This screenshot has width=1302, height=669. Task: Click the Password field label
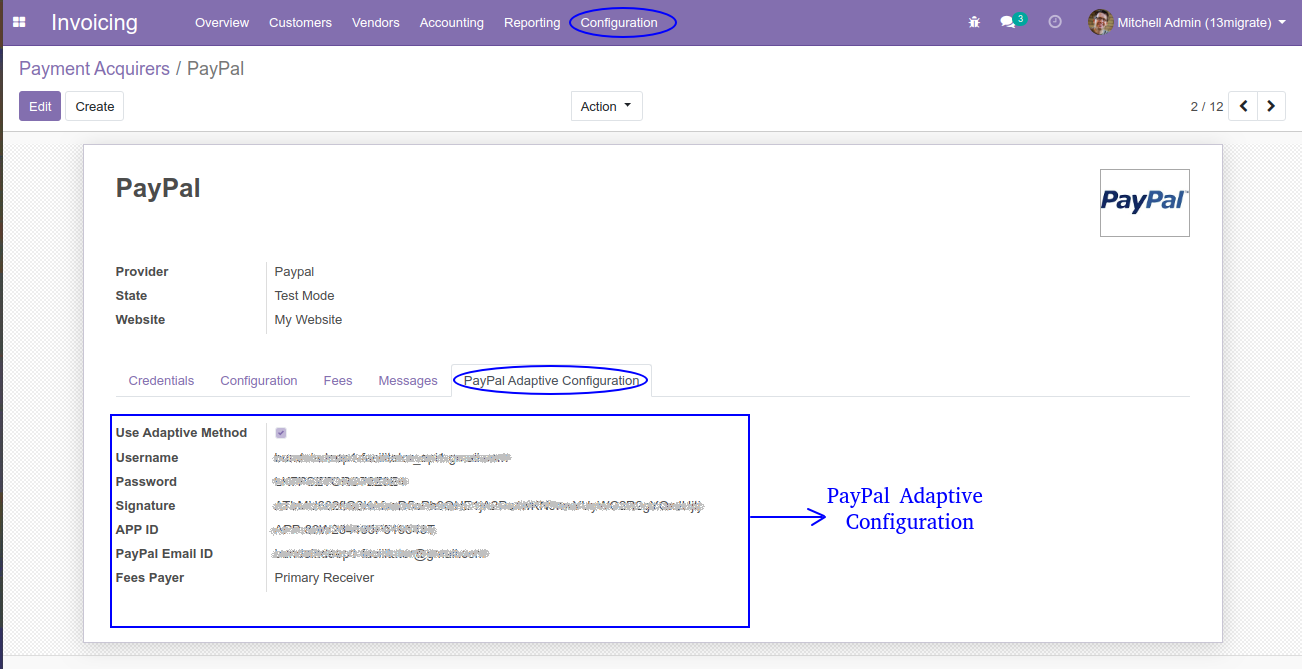click(146, 482)
